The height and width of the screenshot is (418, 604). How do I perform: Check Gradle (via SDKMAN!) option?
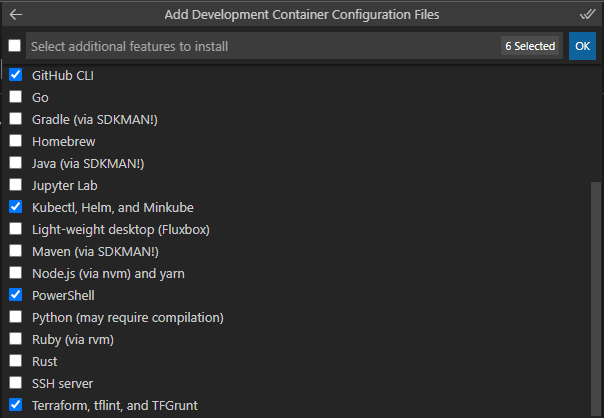tap(15, 119)
